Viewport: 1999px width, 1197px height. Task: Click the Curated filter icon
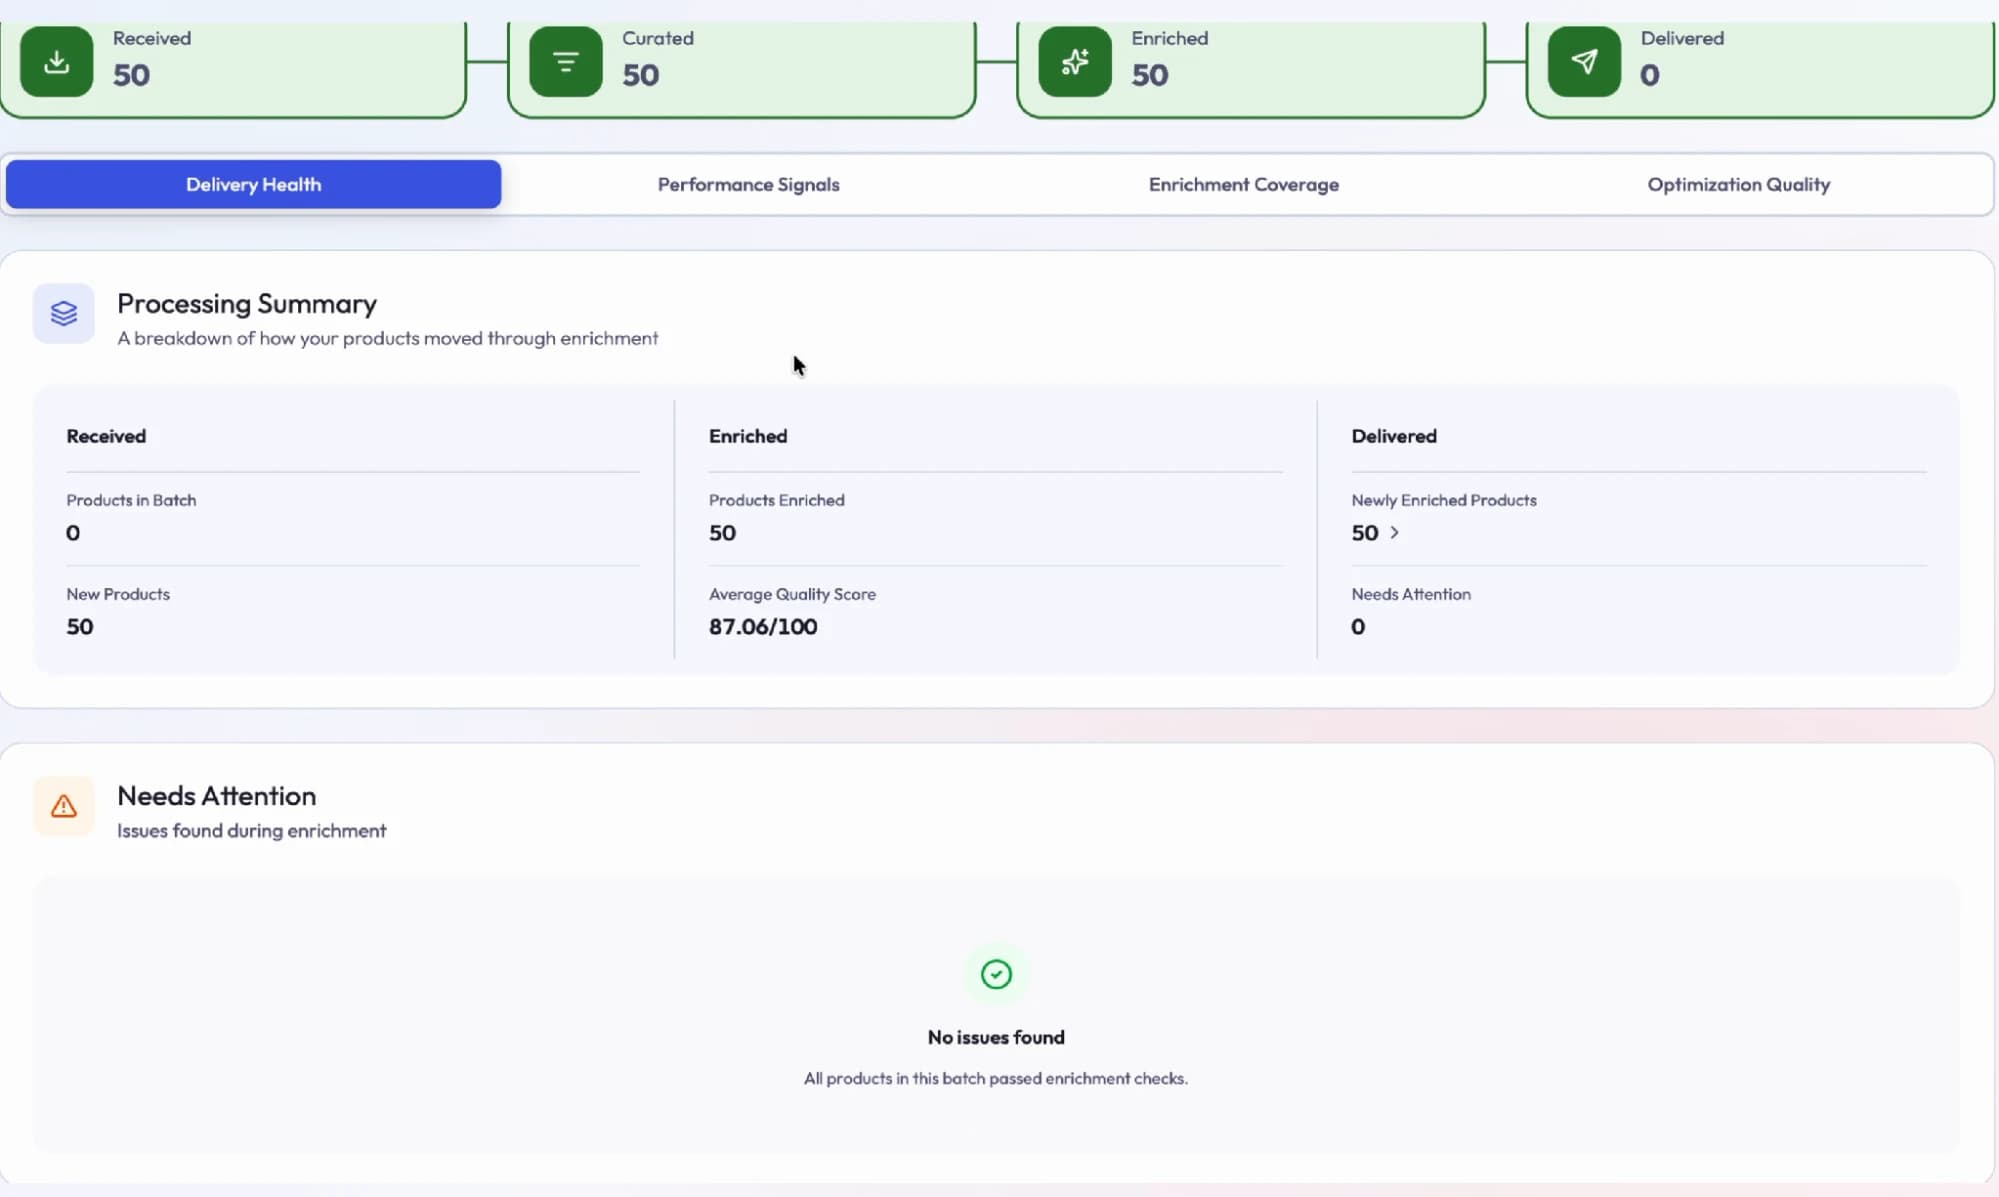[566, 62]
